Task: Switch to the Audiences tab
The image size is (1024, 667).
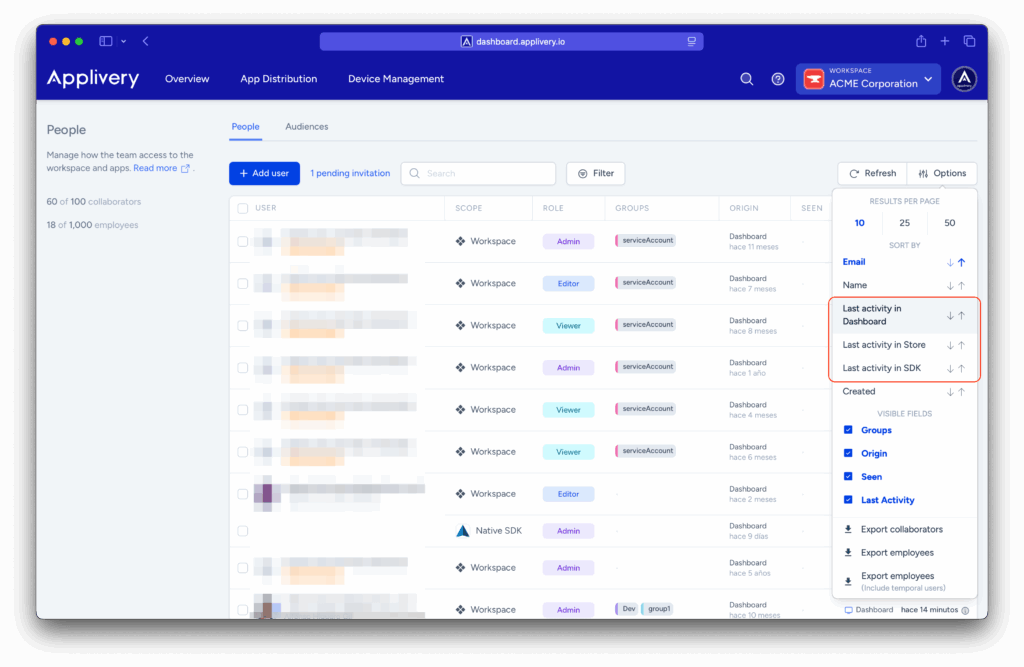Action: [x=306, y=127]
